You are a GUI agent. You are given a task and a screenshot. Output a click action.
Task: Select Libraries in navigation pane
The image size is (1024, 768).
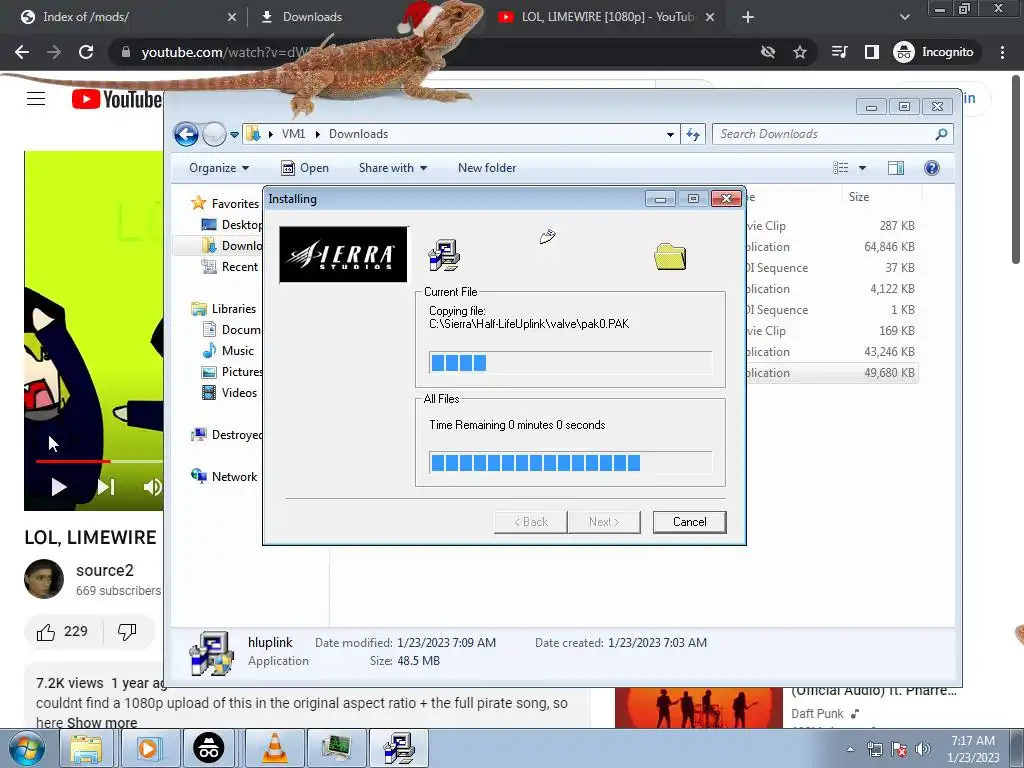coord(223,309)
